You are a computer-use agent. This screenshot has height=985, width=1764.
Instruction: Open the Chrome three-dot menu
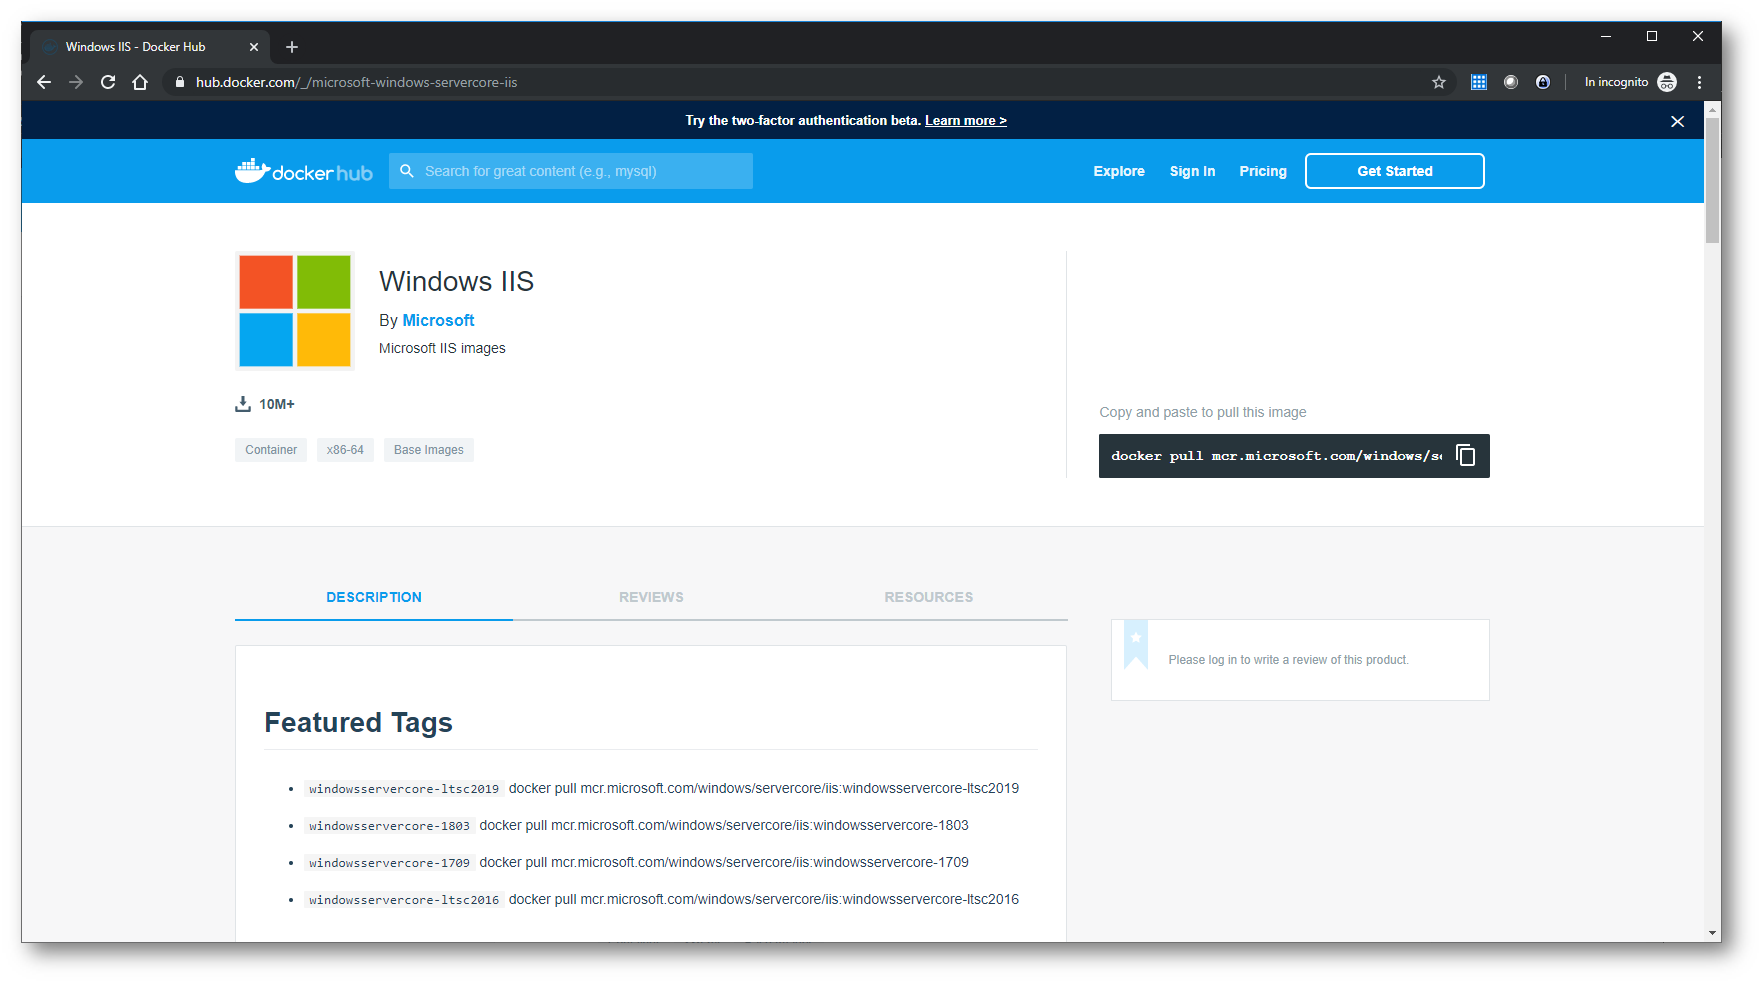coord(1699,82)
